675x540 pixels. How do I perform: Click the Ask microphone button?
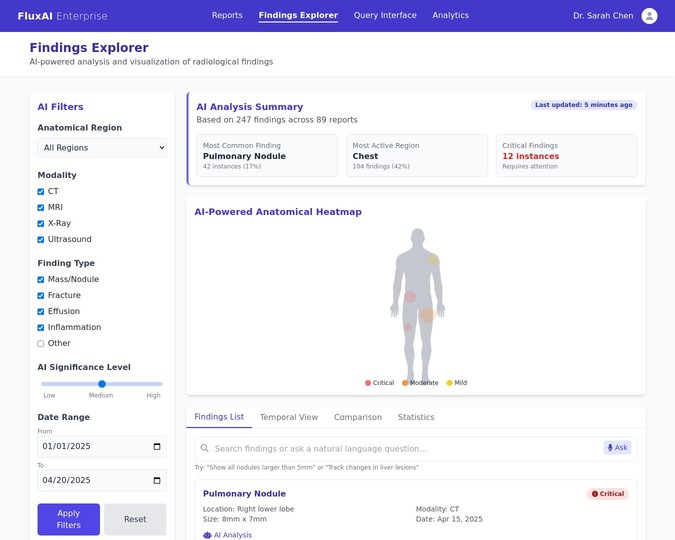tap(617, 448)
